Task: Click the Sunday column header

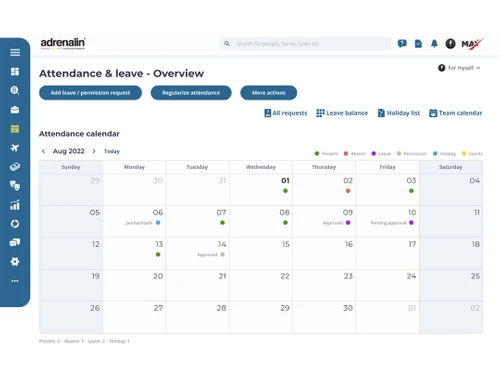Action: (x=71, y=167)
